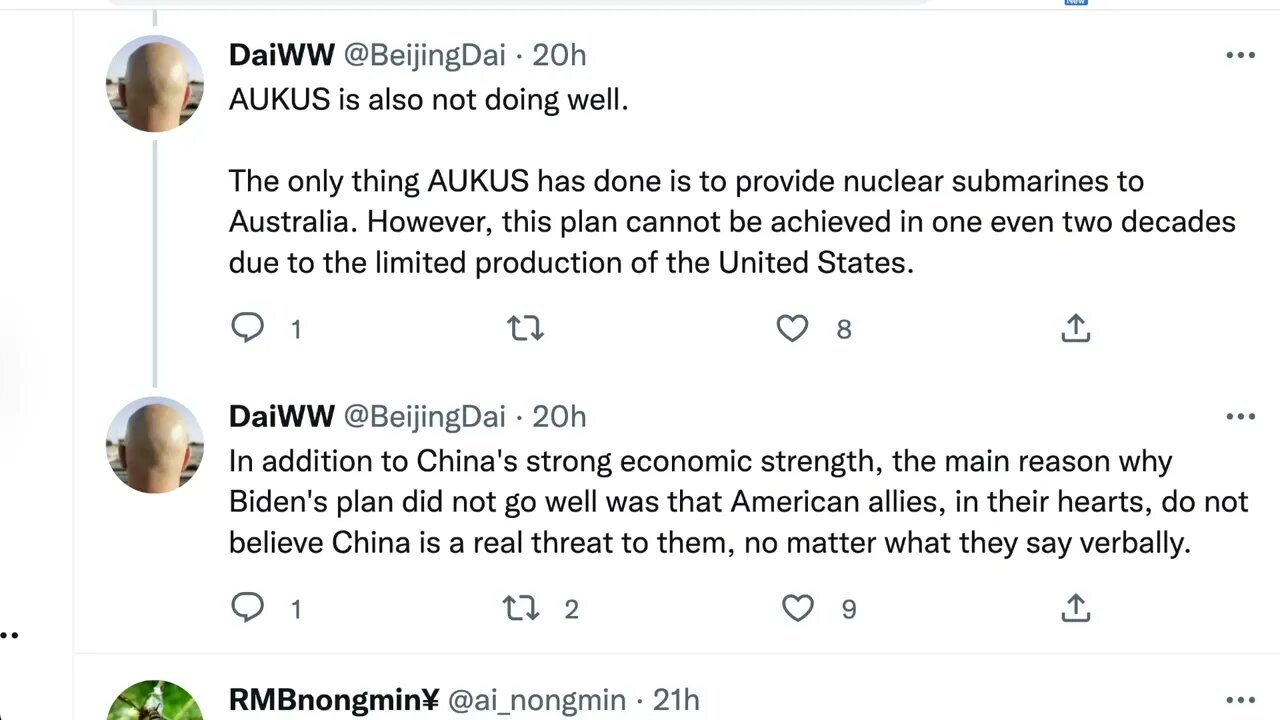Share the AUKUS tweet
The width and height of the screenshot is (1280, 720).
pyautogui.click(x=1075, y=328)
